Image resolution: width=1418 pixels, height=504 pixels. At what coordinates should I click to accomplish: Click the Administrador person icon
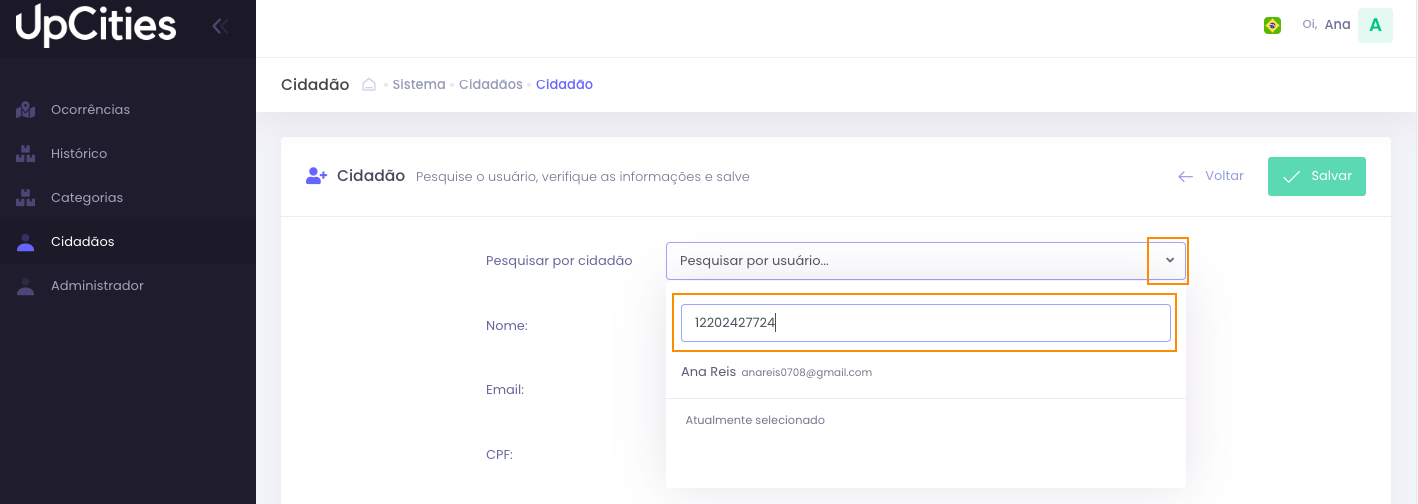point(26,286)
